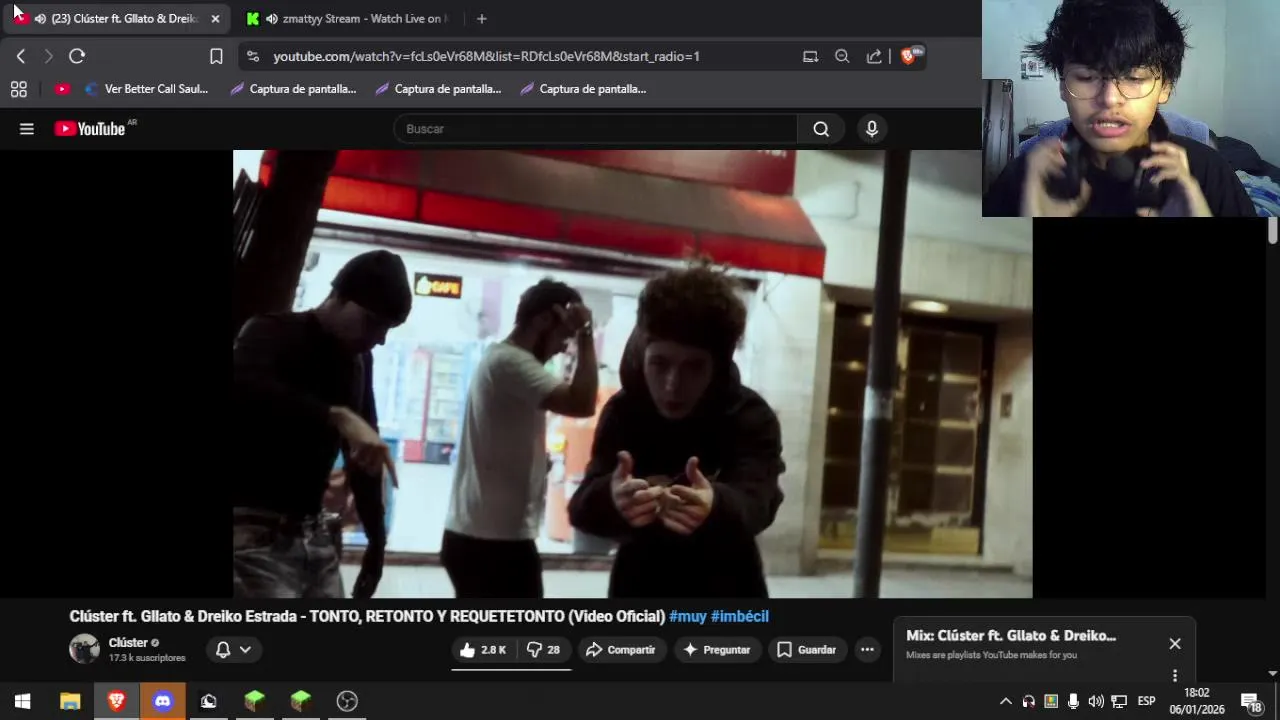Open the three-dot more actions menu beside Guardar
This screenshot has width=1280, height=720.
(x=867, y=650)
